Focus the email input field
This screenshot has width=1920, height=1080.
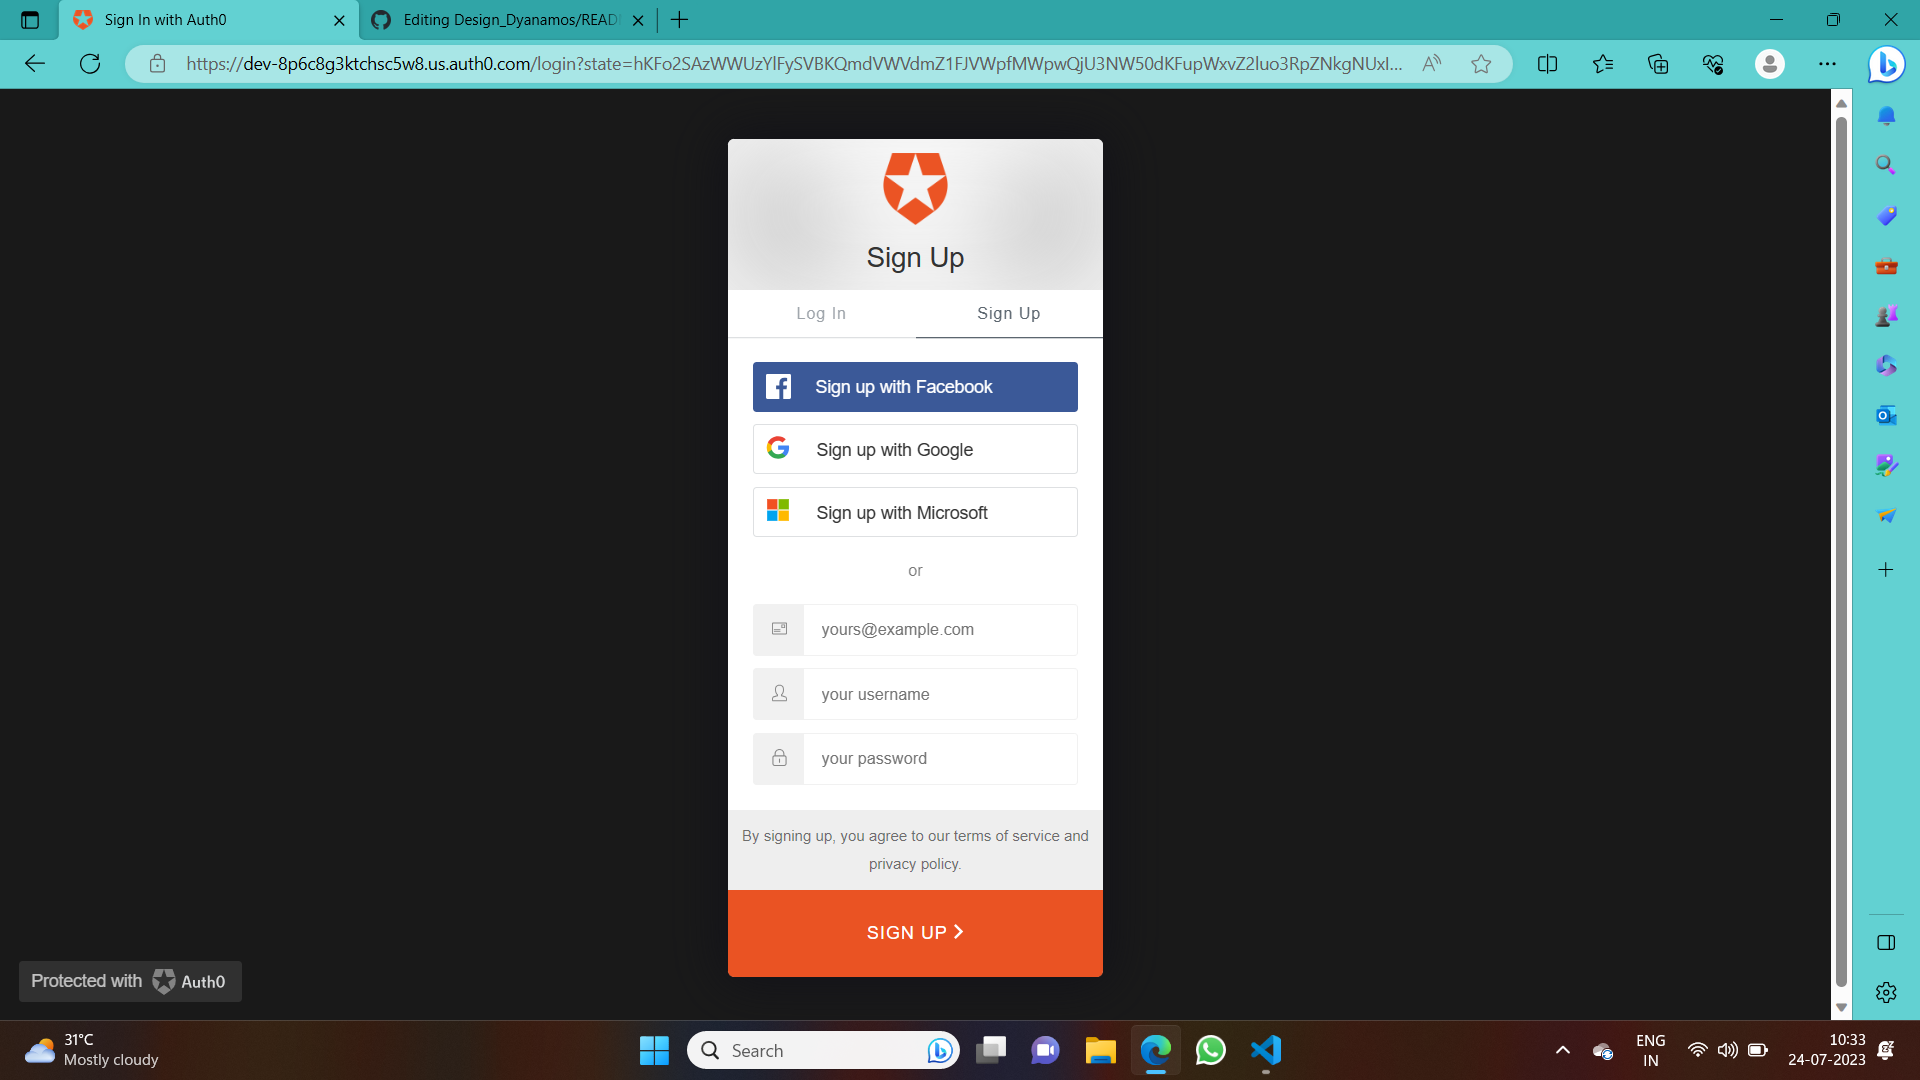tap(939, 630)
